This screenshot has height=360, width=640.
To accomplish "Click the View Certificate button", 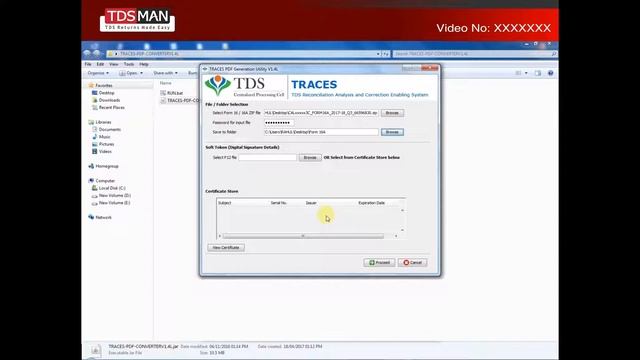I will click(226, 247).
